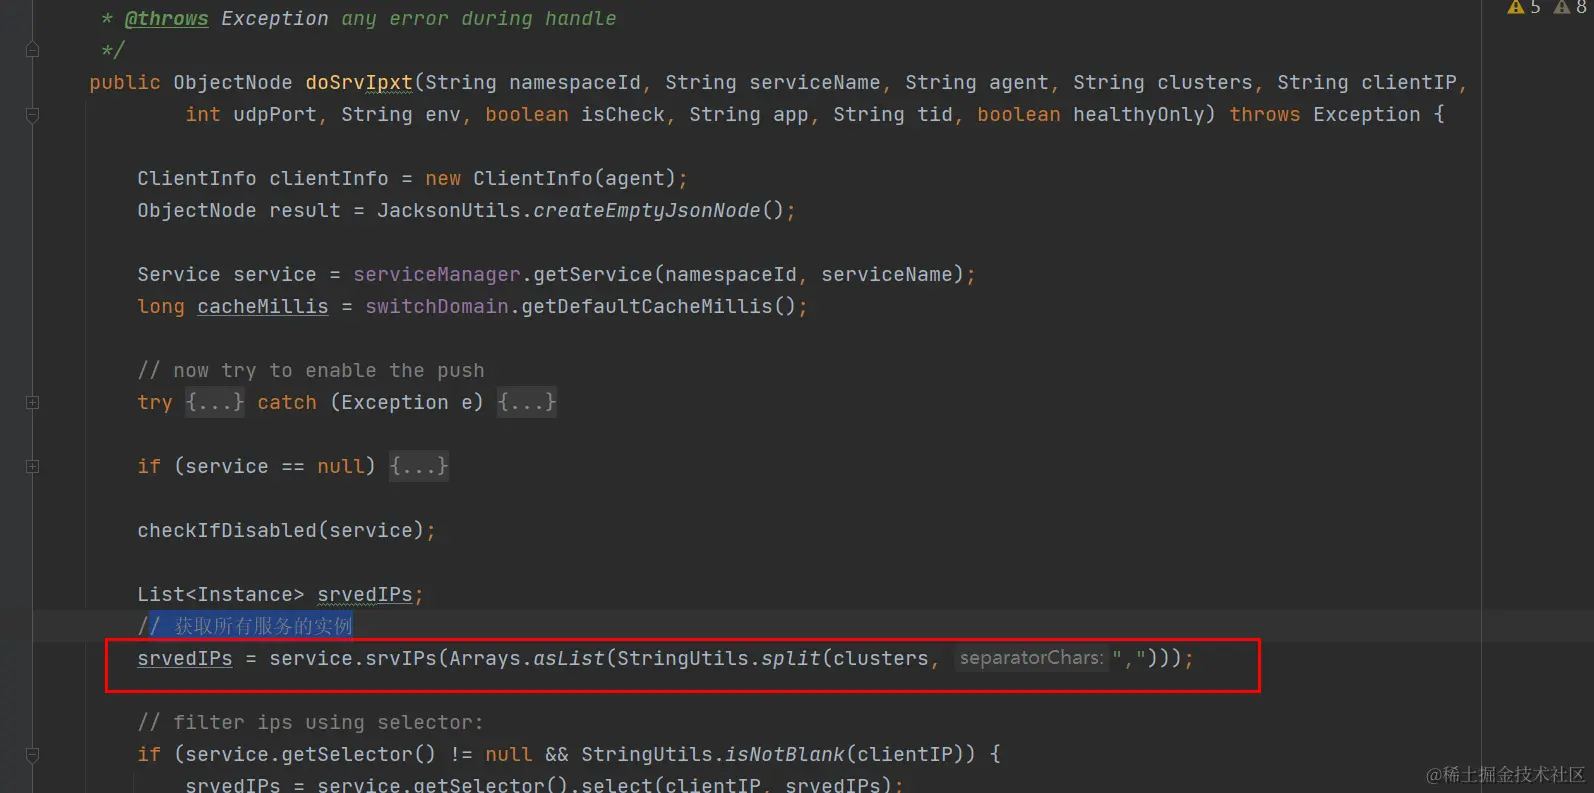Click the underlined cacheMillis variable
Image resolution: width=1594 pixels, height=793 pixels.
point(263,307)
